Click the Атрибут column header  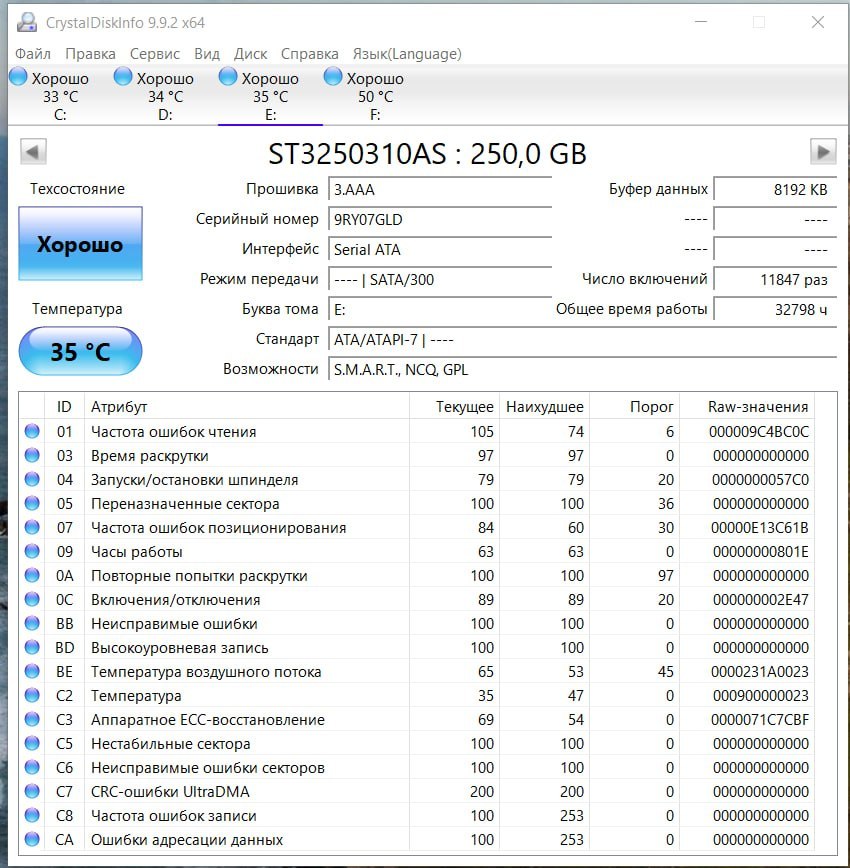tap(246, 407)
